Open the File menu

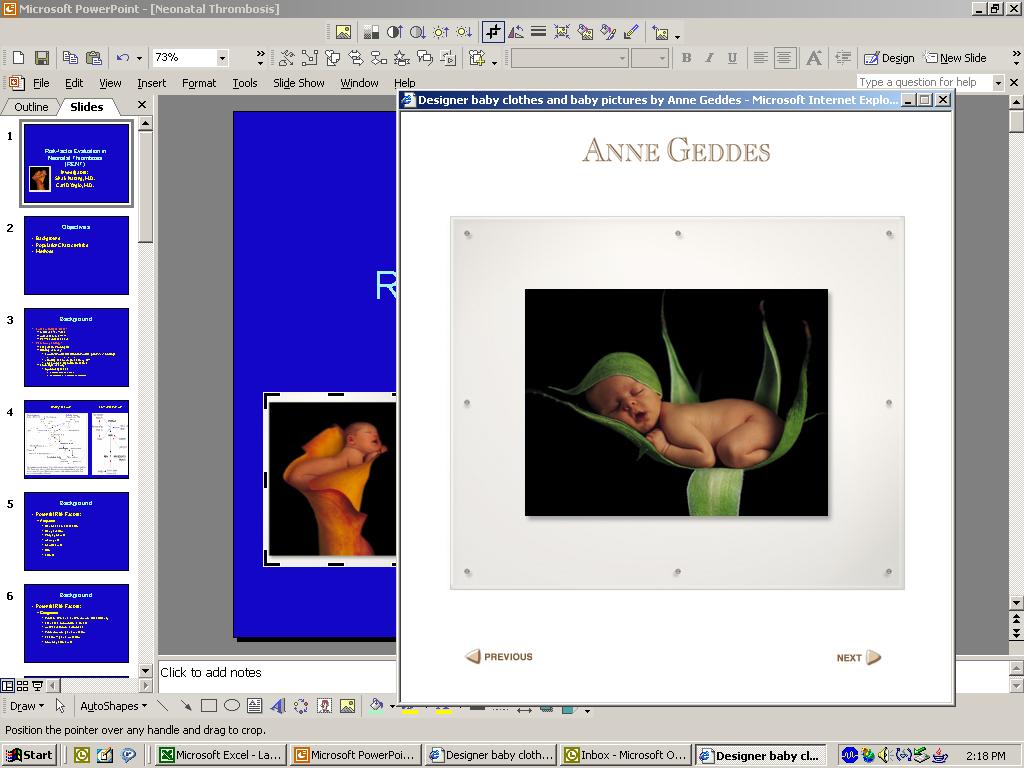(x=41, y=83)
